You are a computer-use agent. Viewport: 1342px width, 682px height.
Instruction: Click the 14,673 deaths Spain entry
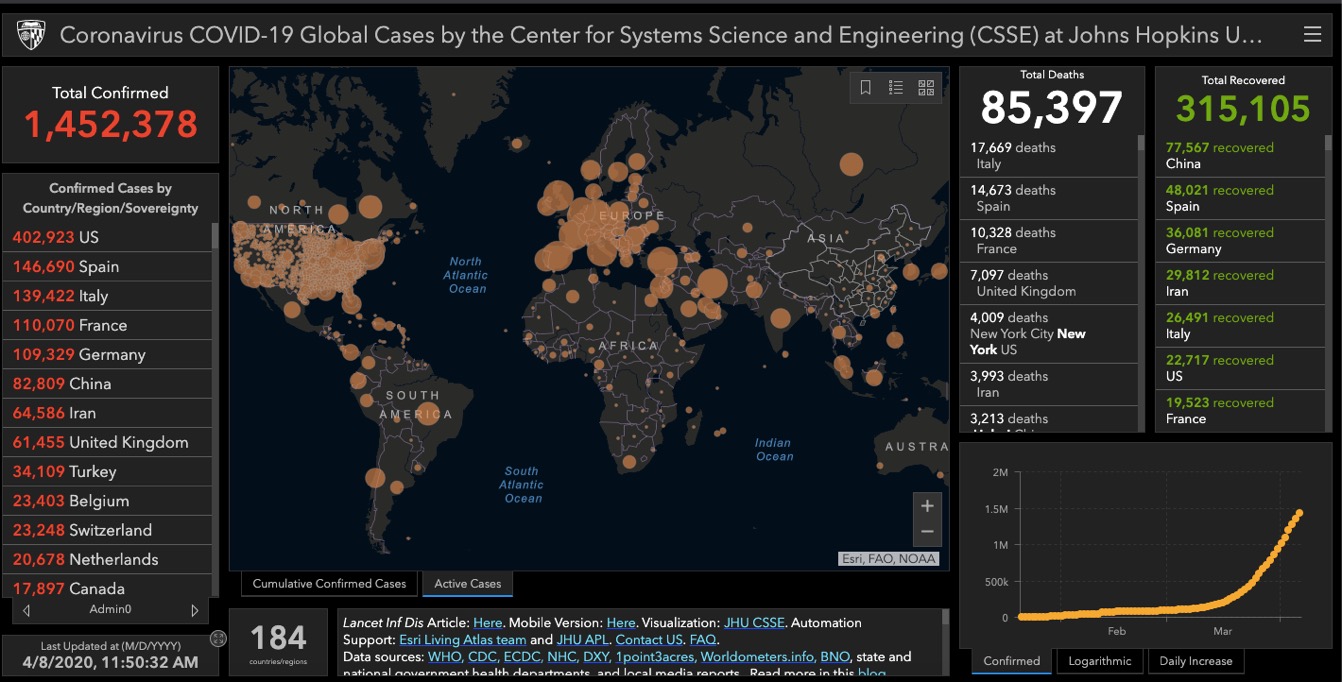point(1048,198)
